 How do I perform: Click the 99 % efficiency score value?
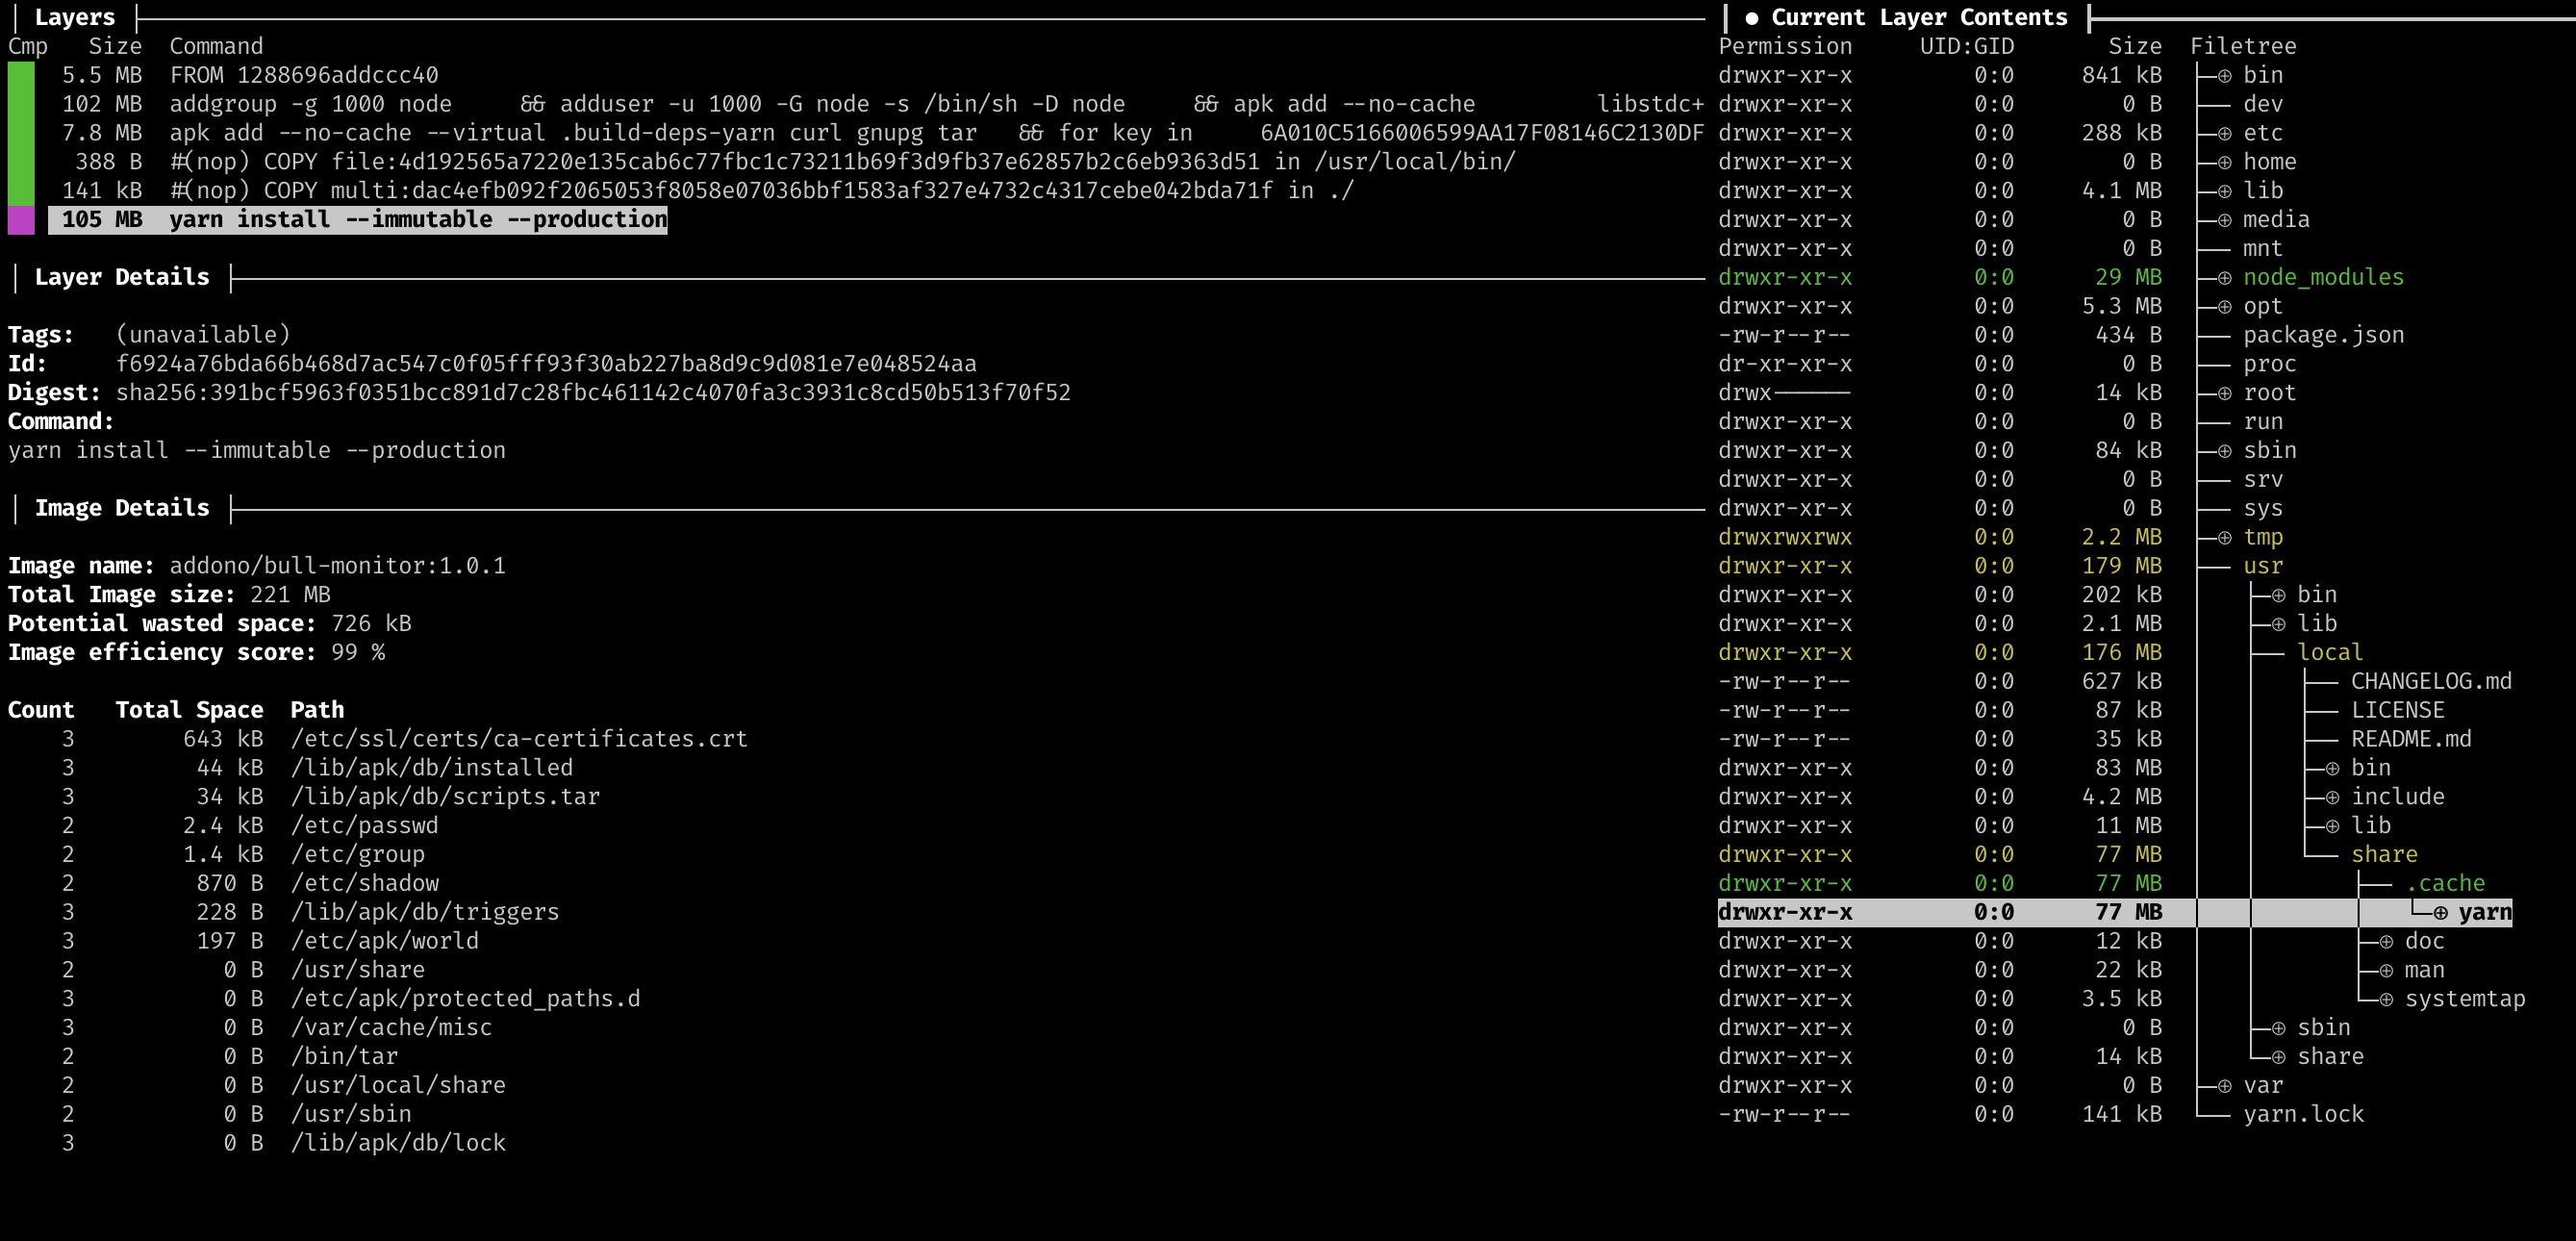point(357,652)
